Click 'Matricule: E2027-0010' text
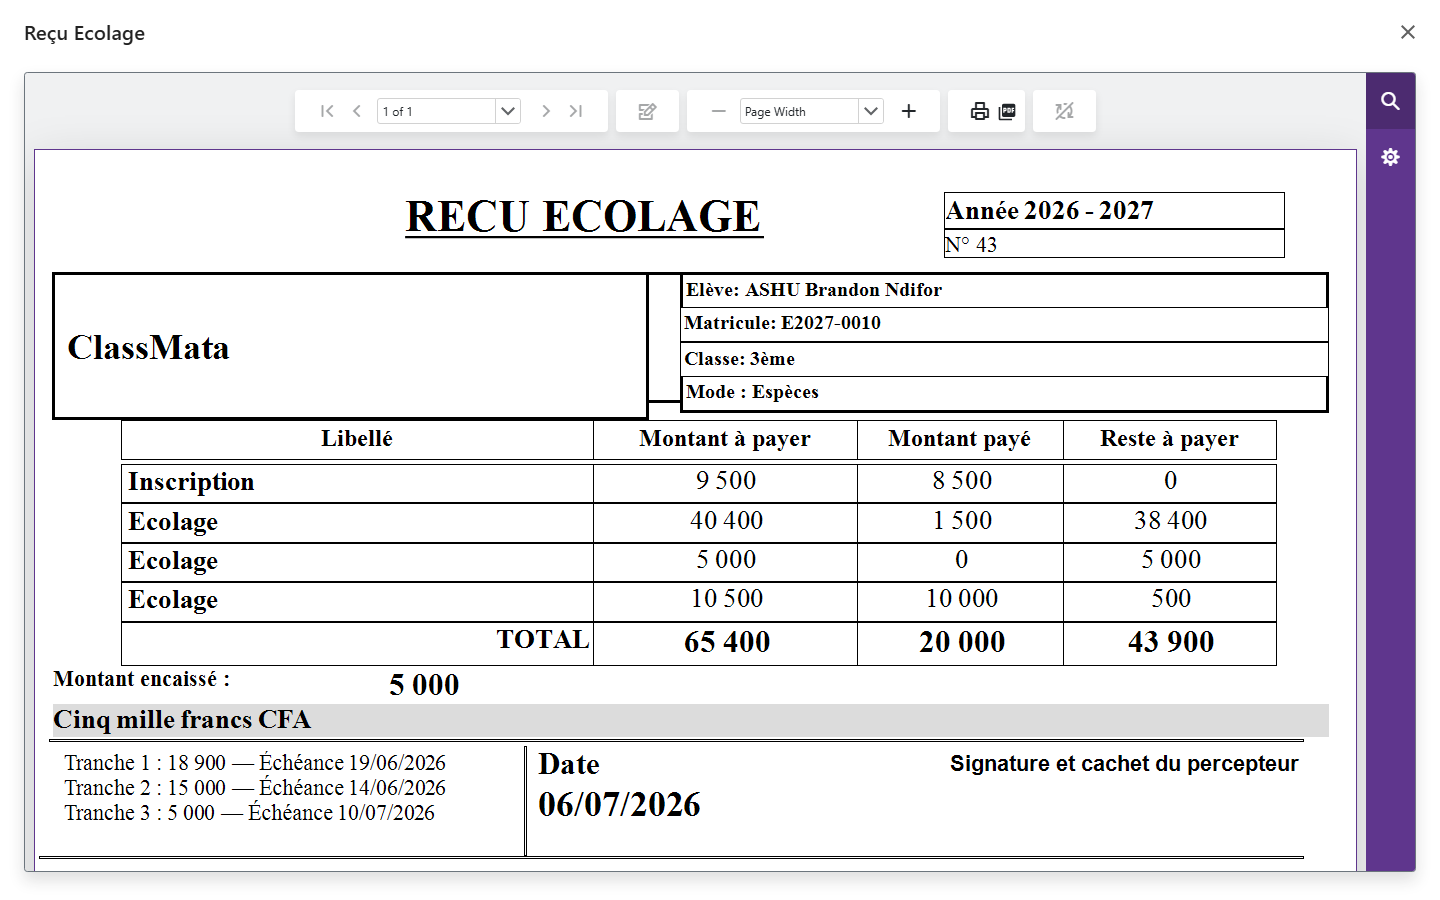Viewport: 1440px width, 900px height. click(783, 323)
